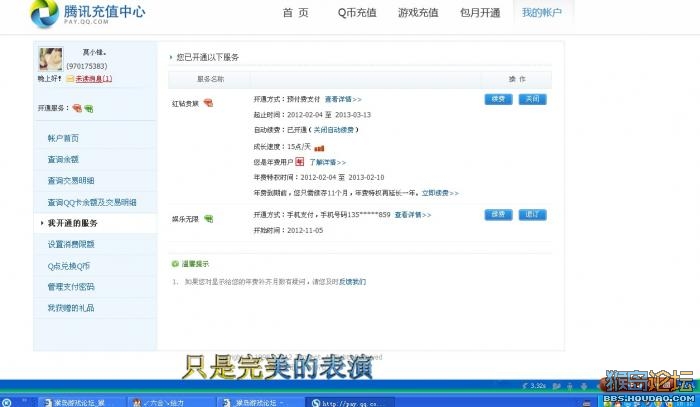Viewport: 700px width, 407px height.
Task: Open 查询余额 sidebar item
Action: pos(63,159)
